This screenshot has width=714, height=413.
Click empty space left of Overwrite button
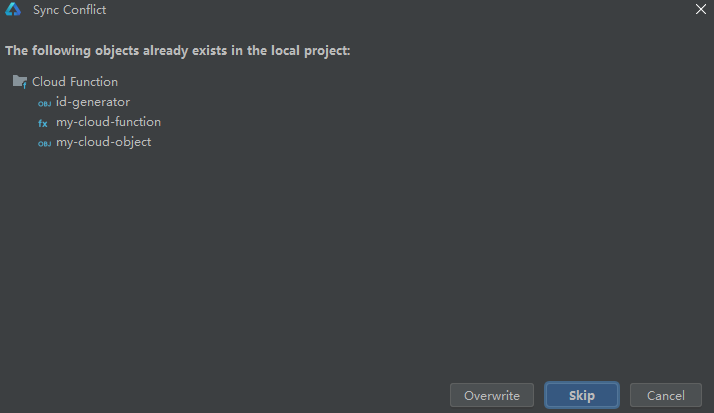(x=250, y=395)
